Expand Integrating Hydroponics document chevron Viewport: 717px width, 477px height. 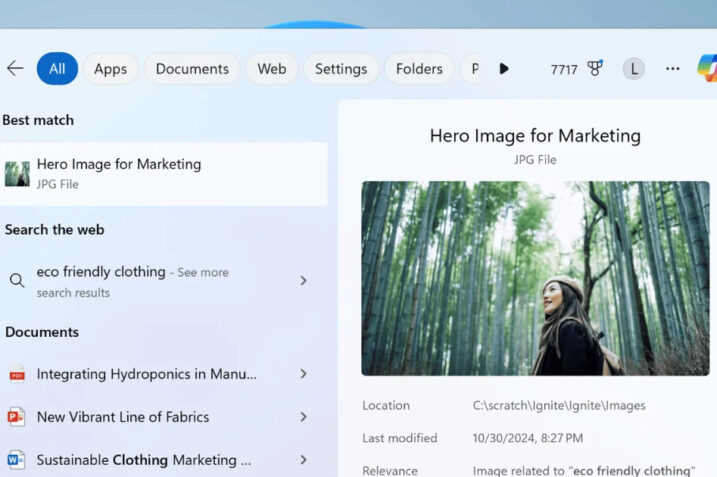click(x=303, y=374)
